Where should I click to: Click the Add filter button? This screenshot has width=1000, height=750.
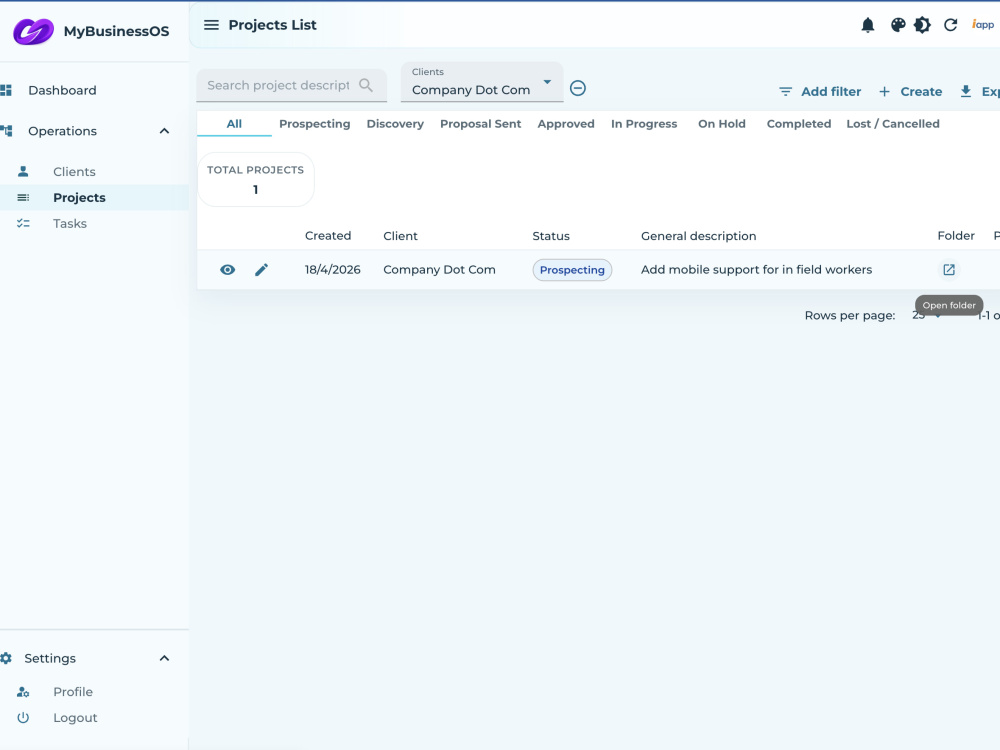(x=820, y=91)
